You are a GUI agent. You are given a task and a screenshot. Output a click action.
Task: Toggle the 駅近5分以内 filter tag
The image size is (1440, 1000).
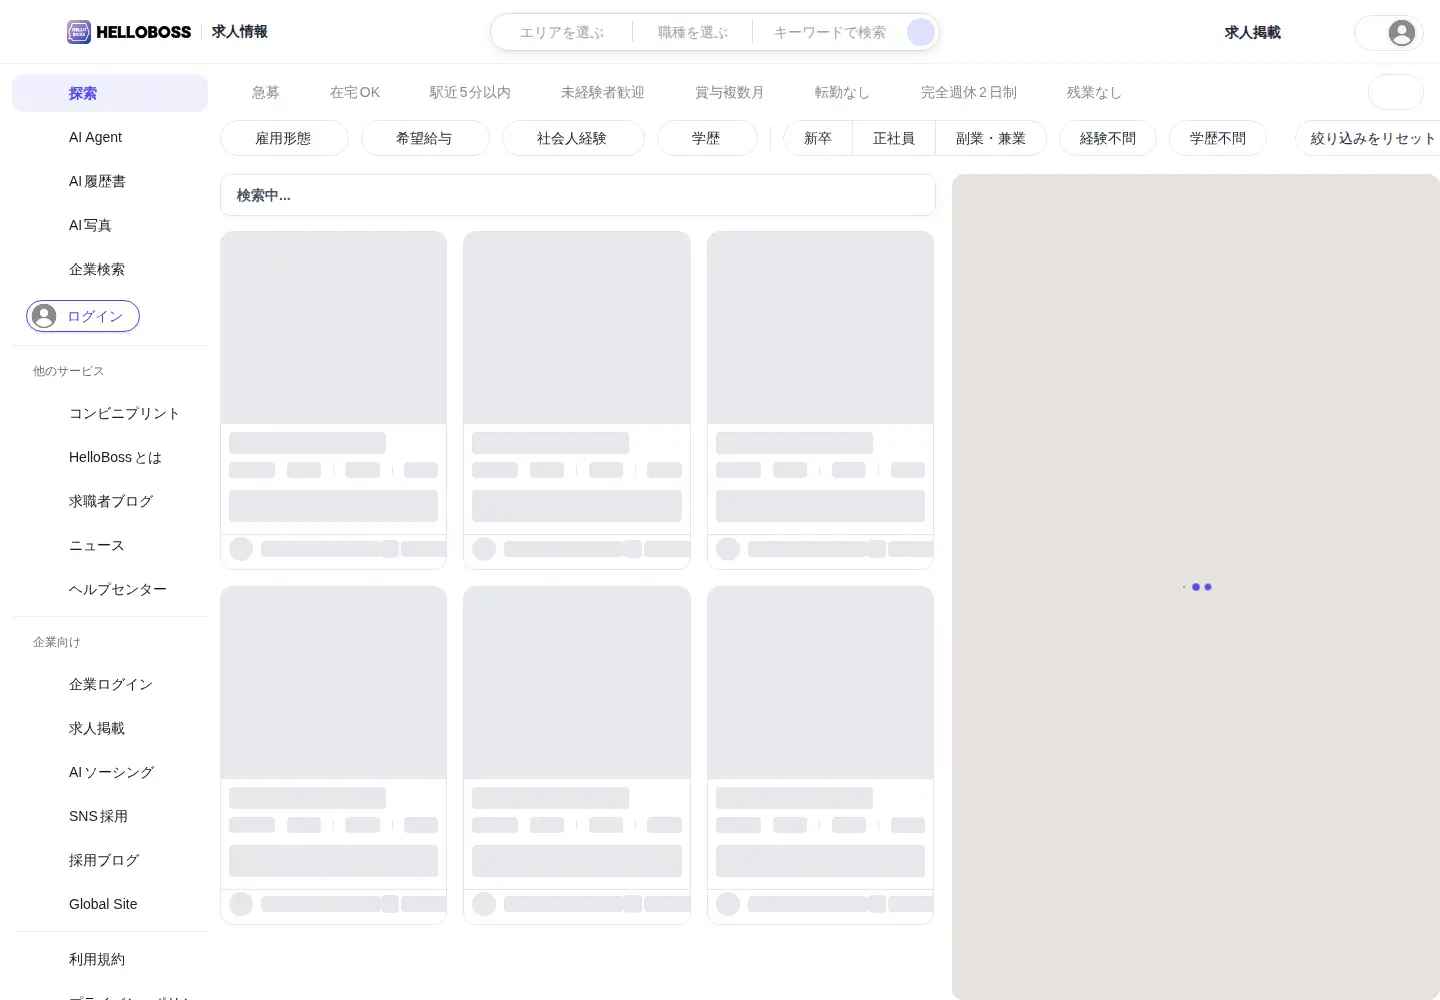click(x=470, y=92)
